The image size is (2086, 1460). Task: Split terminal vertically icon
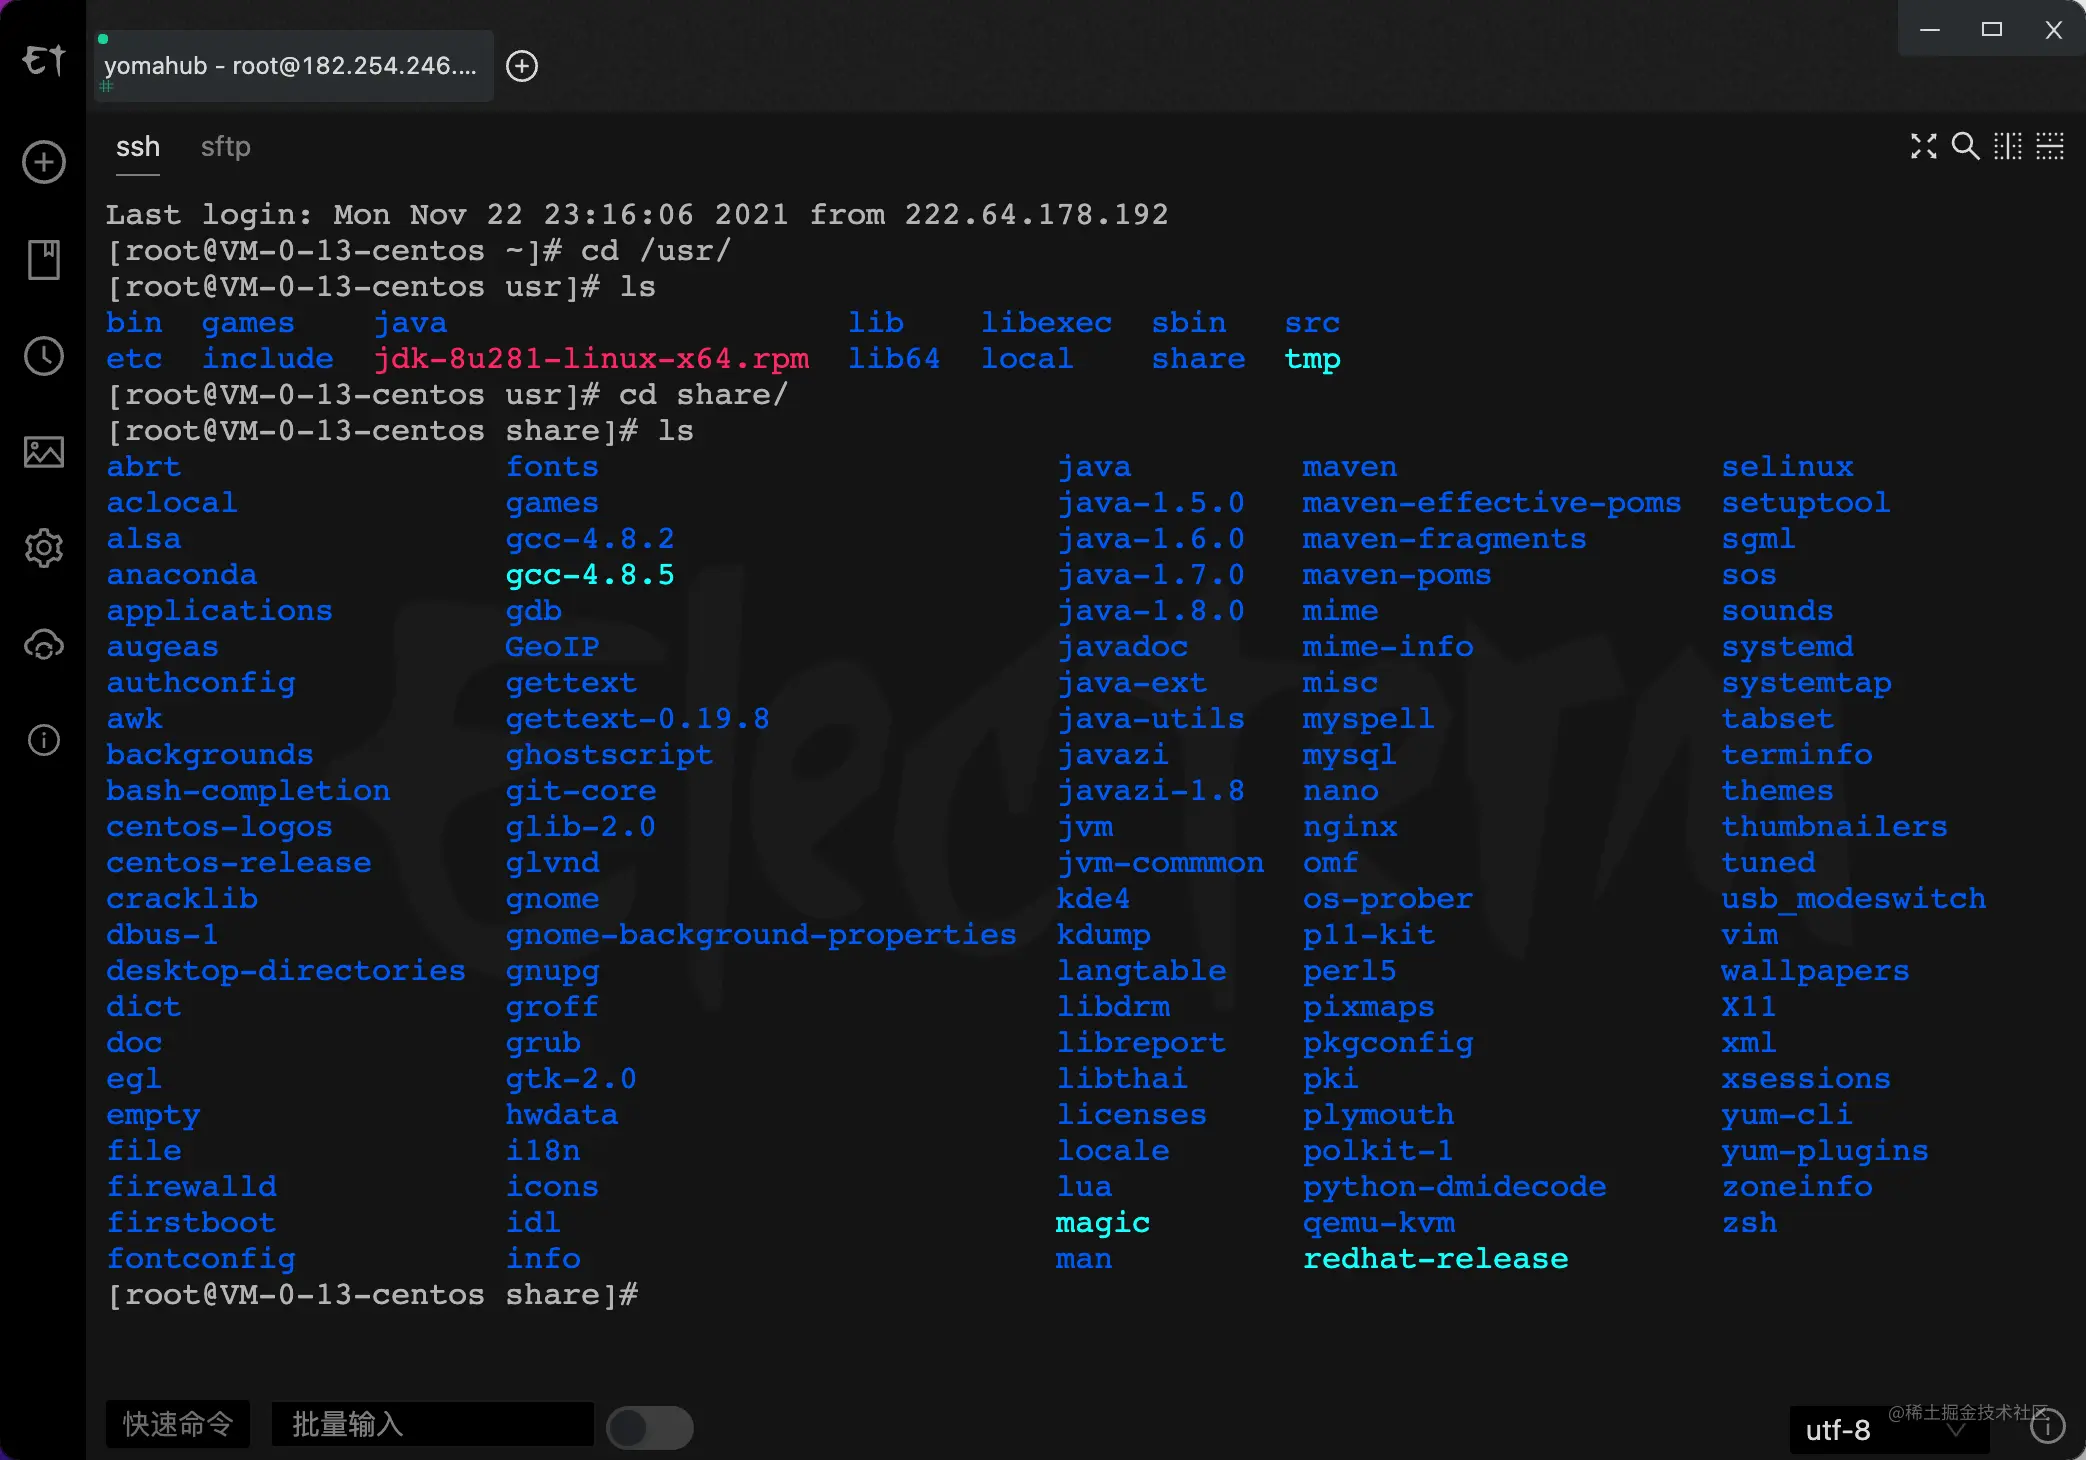[2007, 146]
